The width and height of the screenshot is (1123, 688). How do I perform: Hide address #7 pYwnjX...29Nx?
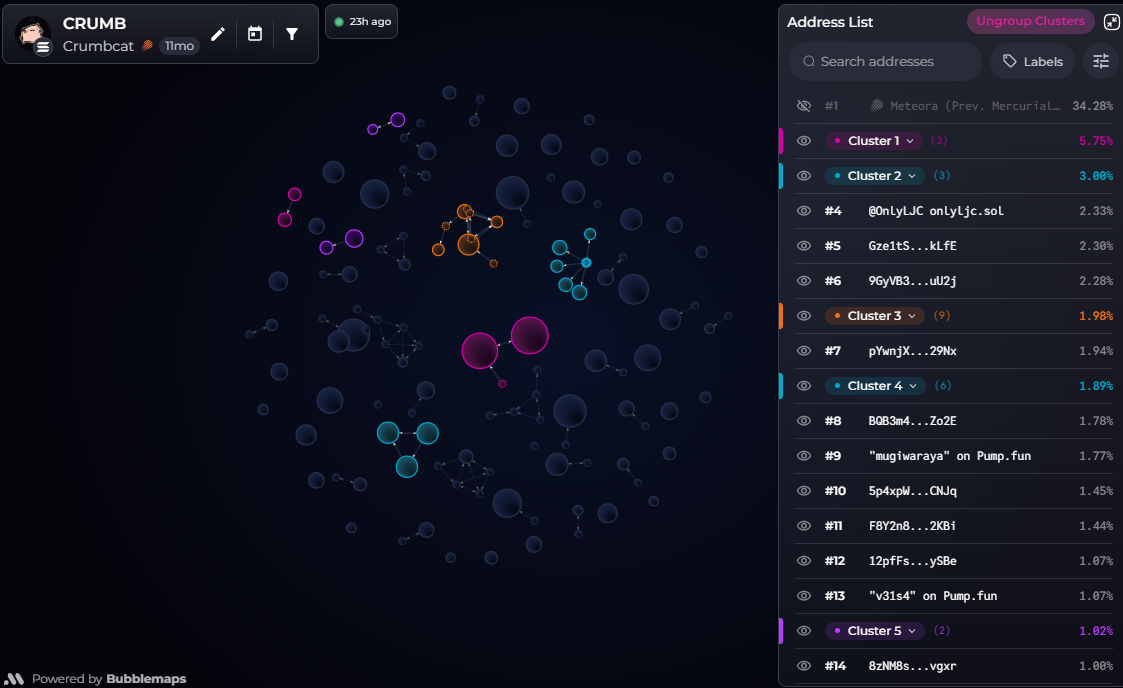pyautogui.click(x=804, y=351)
